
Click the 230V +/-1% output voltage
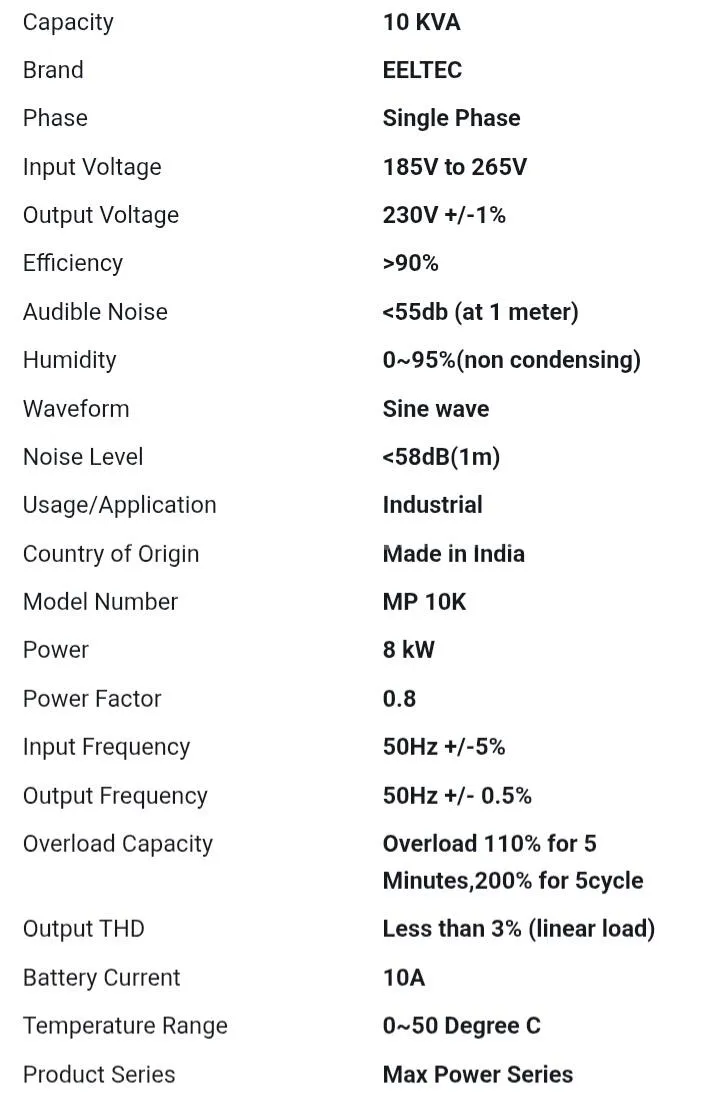click(x=443, y=215)
